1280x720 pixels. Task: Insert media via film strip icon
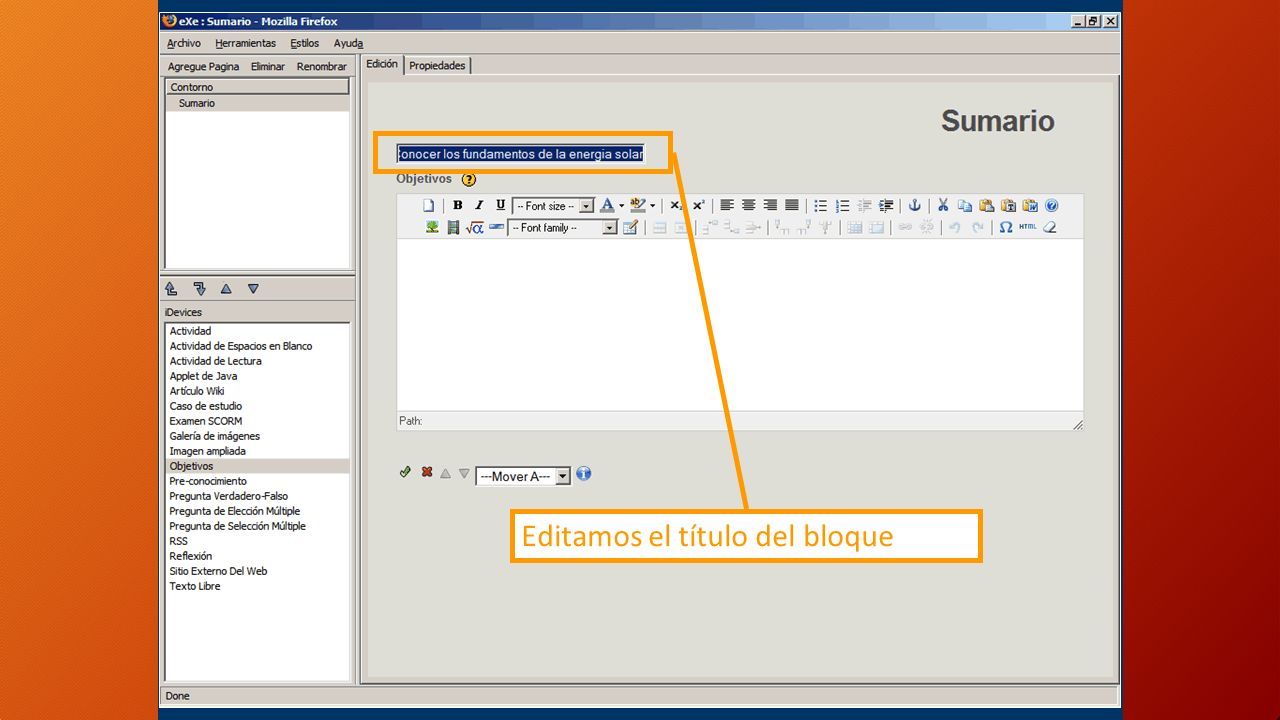pos(453,228)
